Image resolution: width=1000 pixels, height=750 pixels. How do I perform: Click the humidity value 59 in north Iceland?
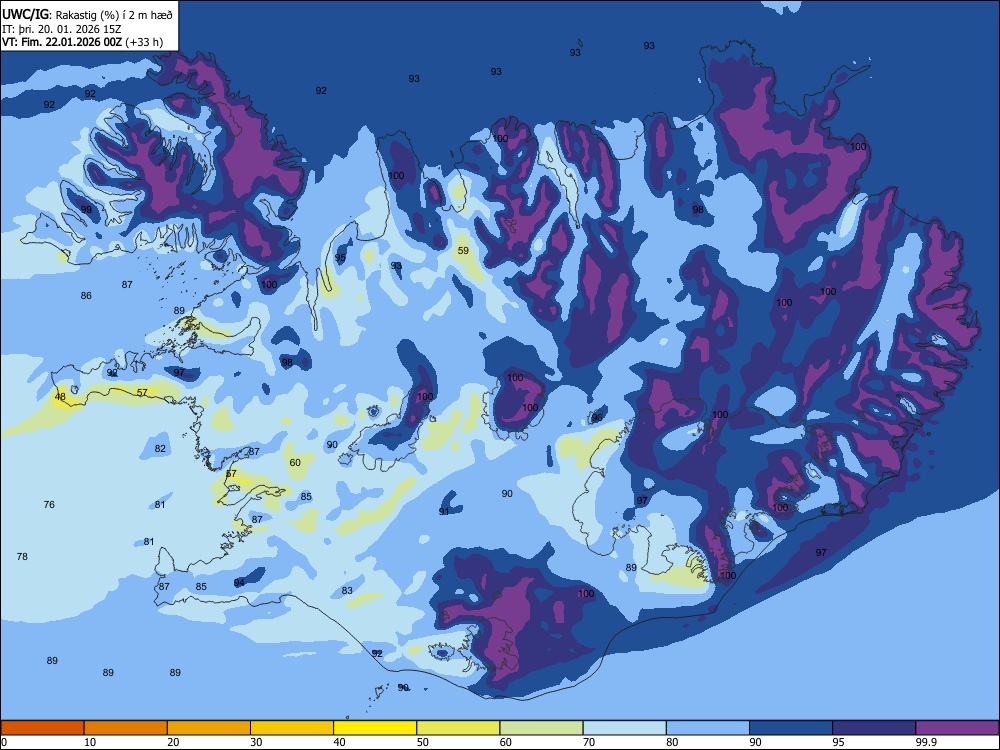click(x=463, y=251)
